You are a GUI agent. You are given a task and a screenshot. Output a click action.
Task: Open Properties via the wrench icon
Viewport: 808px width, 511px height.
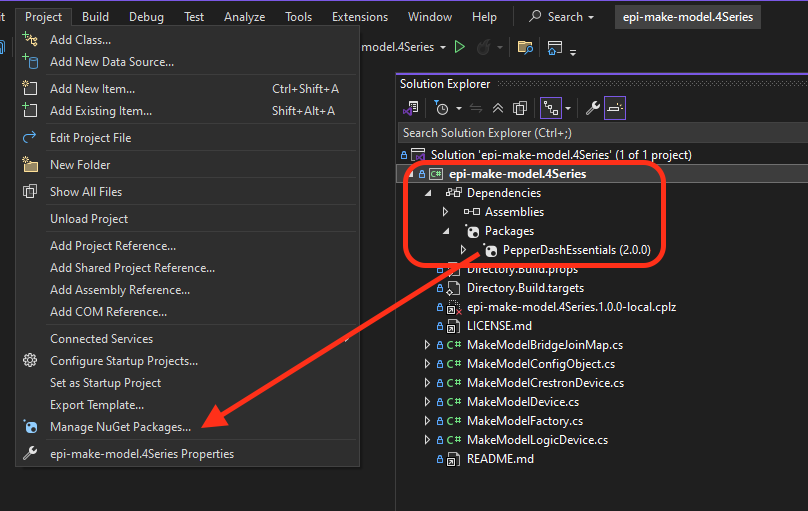click(592, 108)
